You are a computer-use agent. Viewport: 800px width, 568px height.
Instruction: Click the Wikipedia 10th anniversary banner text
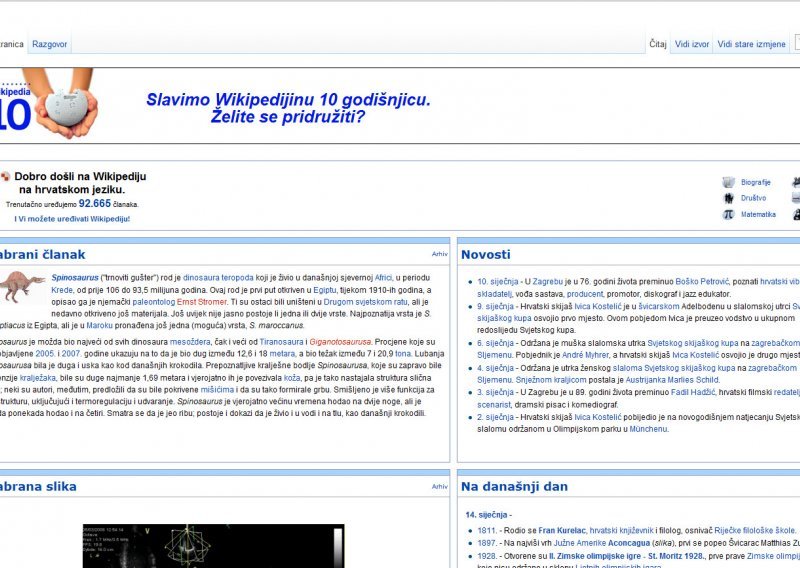coord(288,108)
